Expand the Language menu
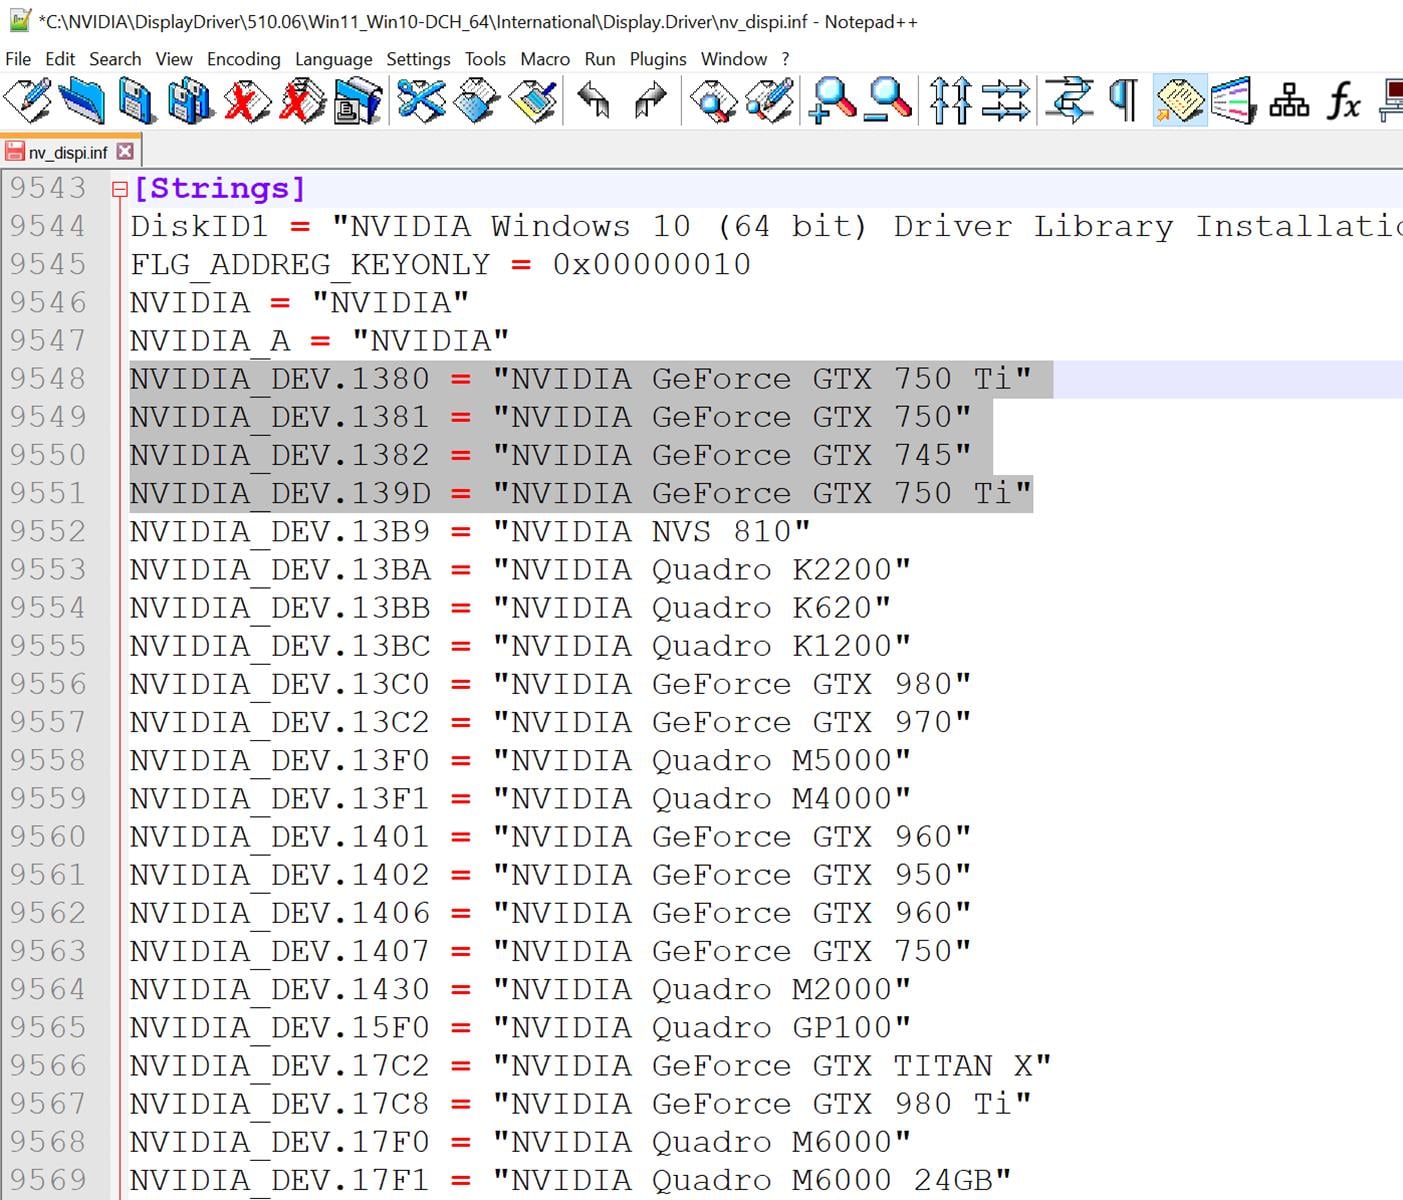Viewport: 1403px width, 1200px height. coord(333,59)
